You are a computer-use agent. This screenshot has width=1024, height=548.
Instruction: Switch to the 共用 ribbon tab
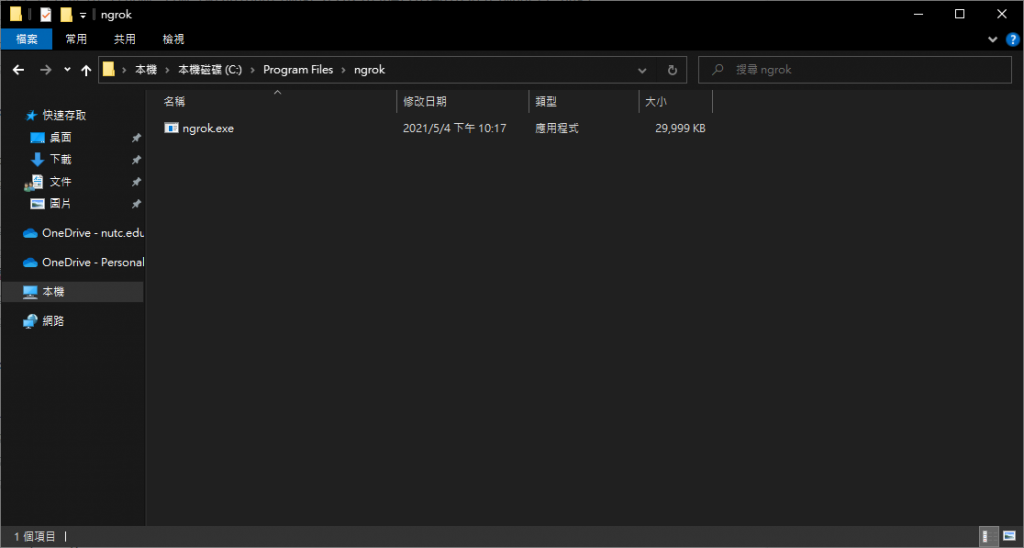[125, 39]
